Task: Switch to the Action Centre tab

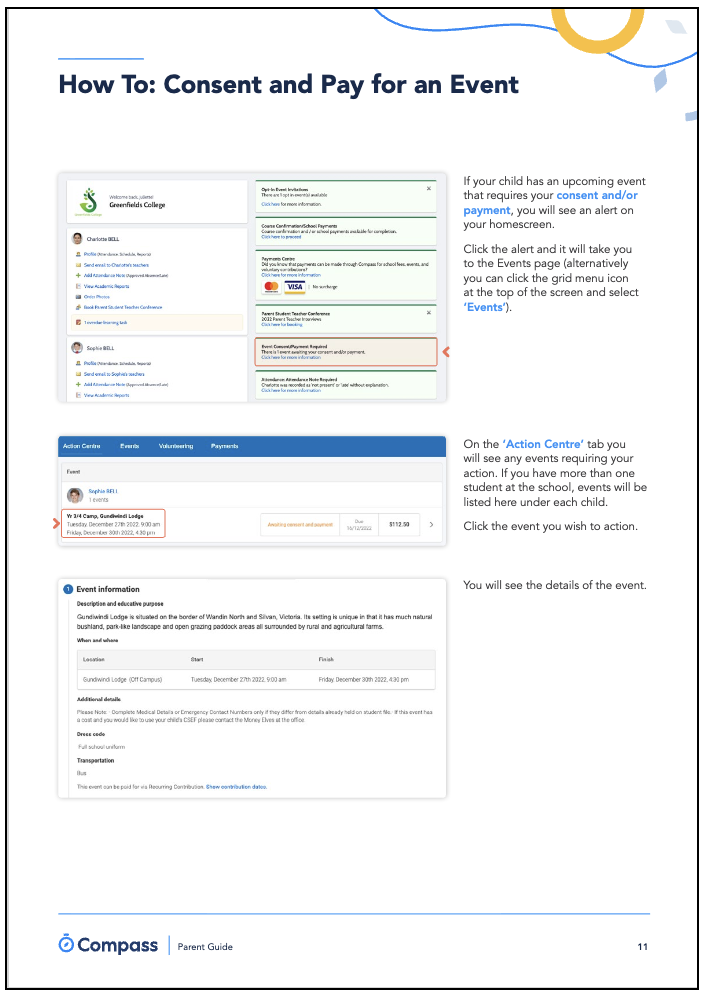Action: [82, 446]
